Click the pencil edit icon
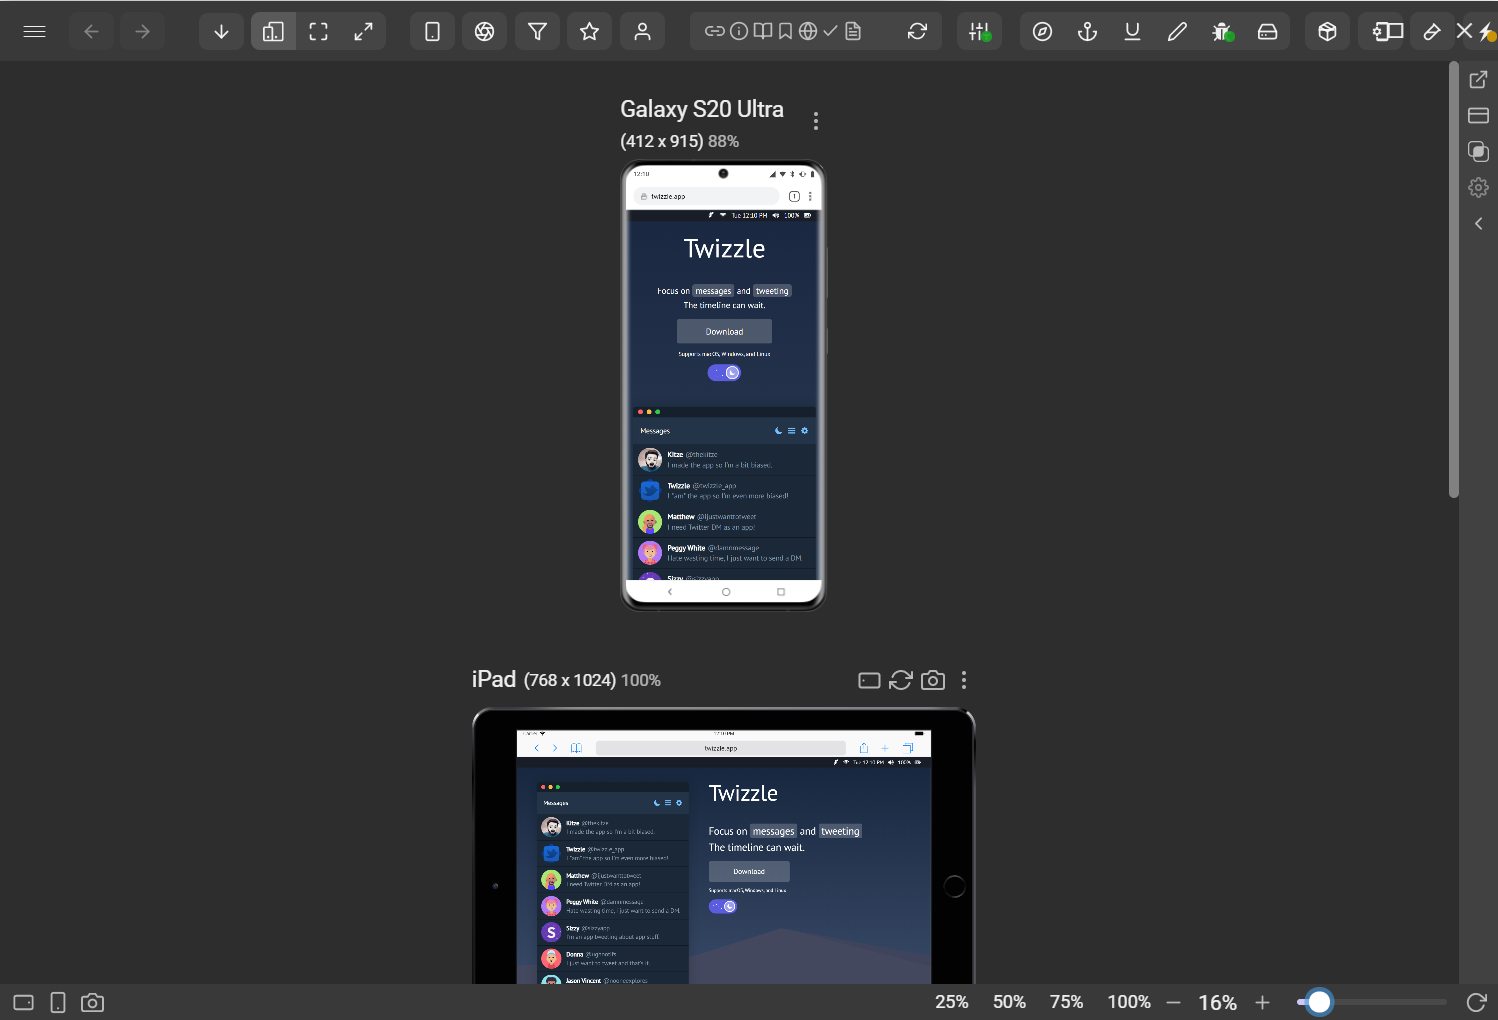Image resolution: width=1498 pixels, height=1020 pixels. pyautogui.click(x=1177, y=31)
